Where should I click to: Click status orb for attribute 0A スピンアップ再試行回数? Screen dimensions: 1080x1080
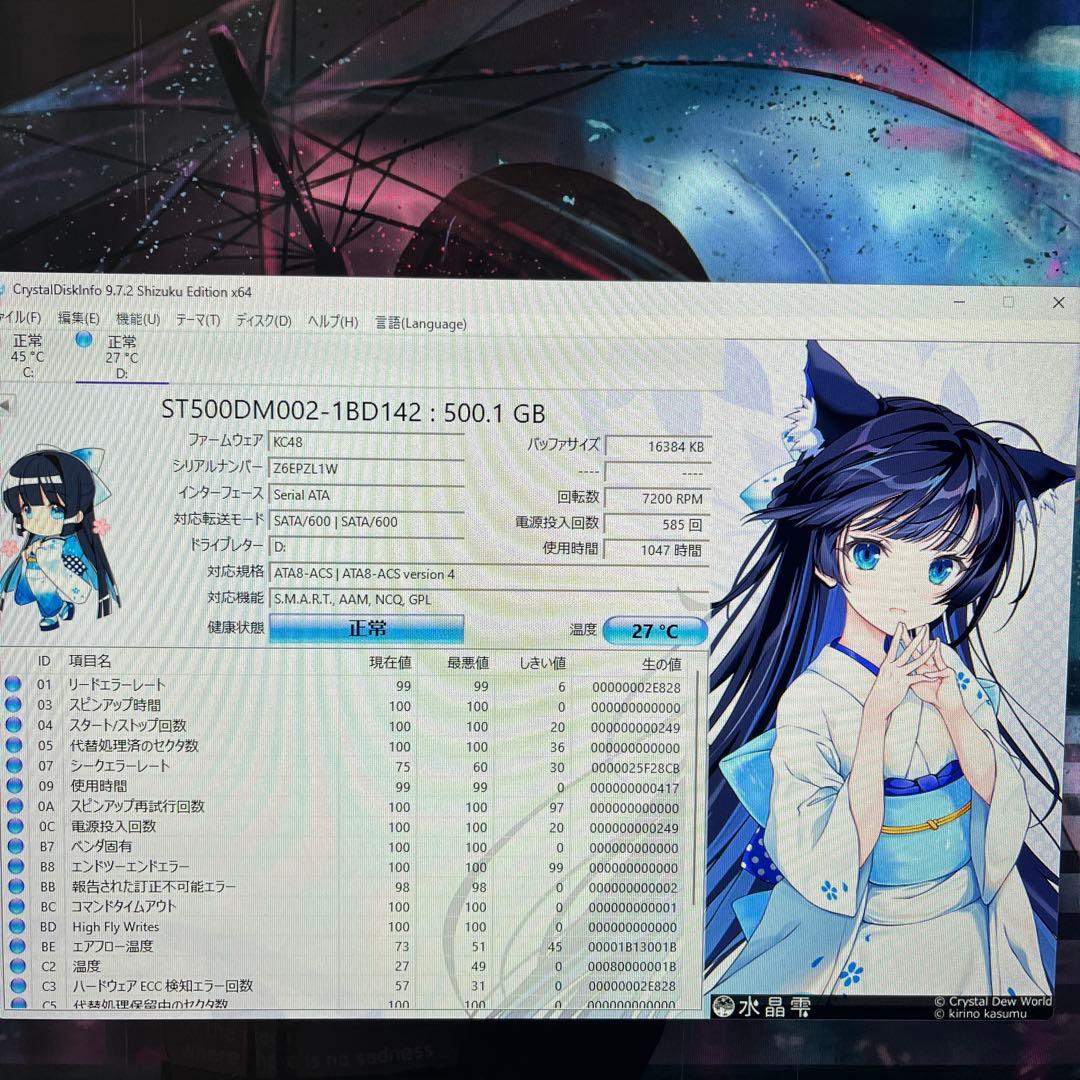(14, 805)
